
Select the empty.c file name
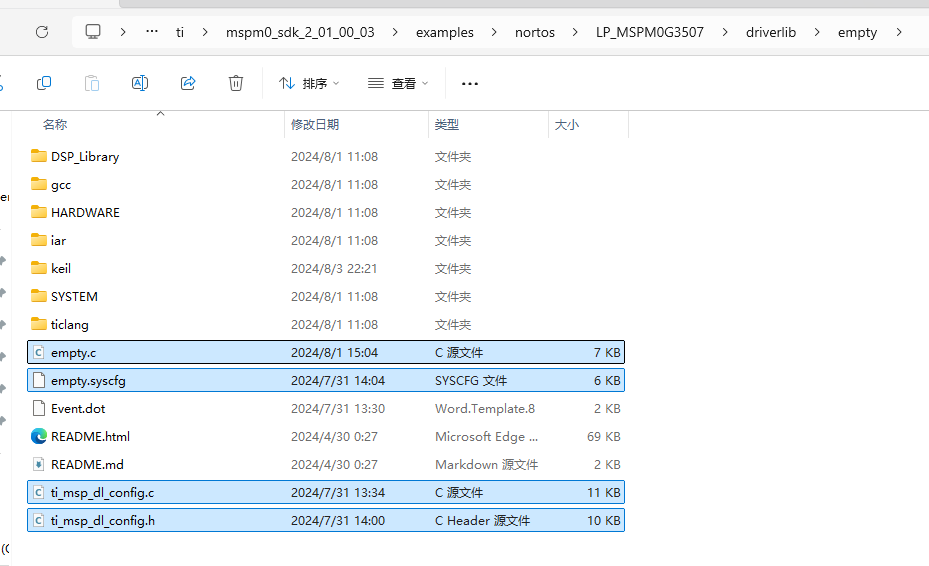pyautogui.click(x=73, y=353)
